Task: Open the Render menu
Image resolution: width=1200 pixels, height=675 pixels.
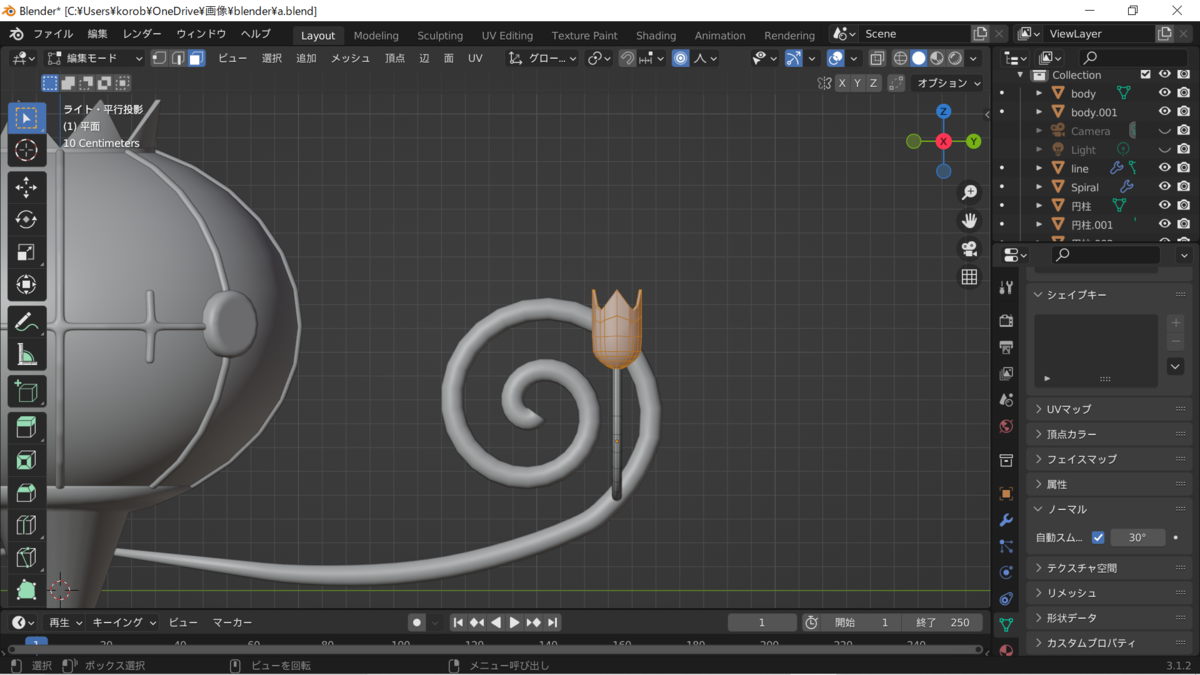Action: point(141,34)
